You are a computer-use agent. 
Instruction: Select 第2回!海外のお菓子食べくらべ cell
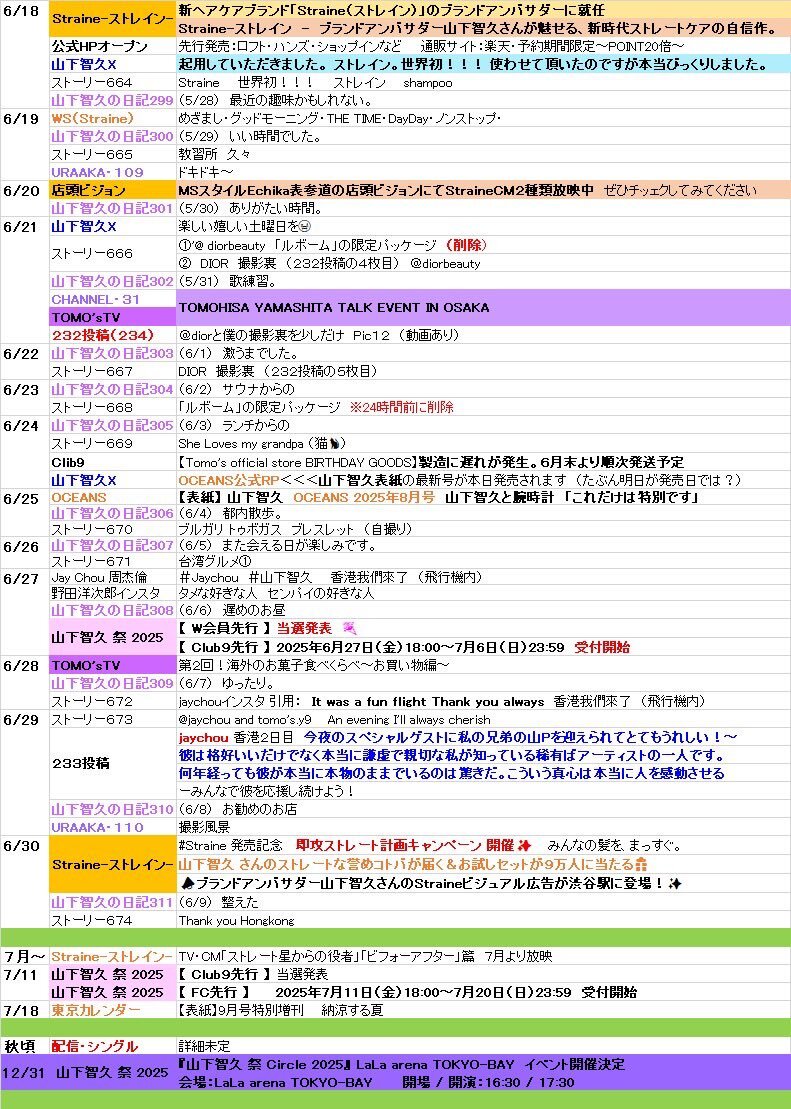[483, 666]
